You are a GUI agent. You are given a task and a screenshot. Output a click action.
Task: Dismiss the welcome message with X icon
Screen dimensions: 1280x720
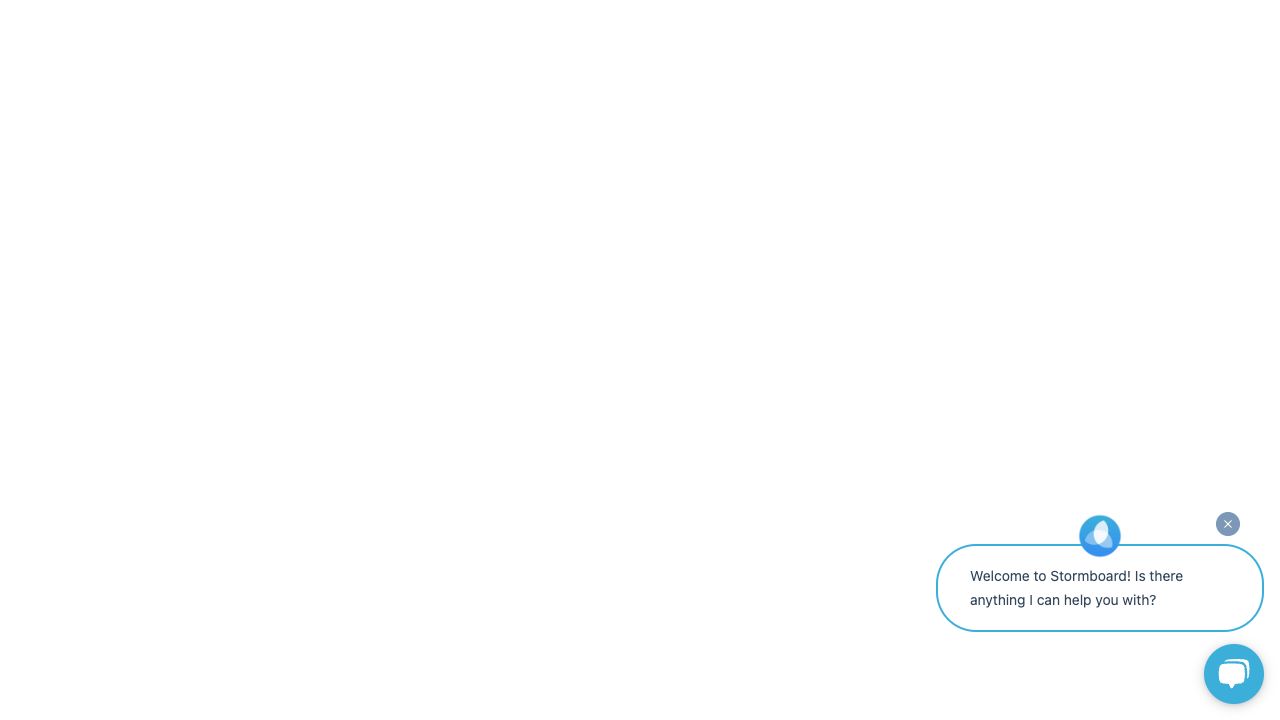pyautogui.click(x=1227, y=524)
